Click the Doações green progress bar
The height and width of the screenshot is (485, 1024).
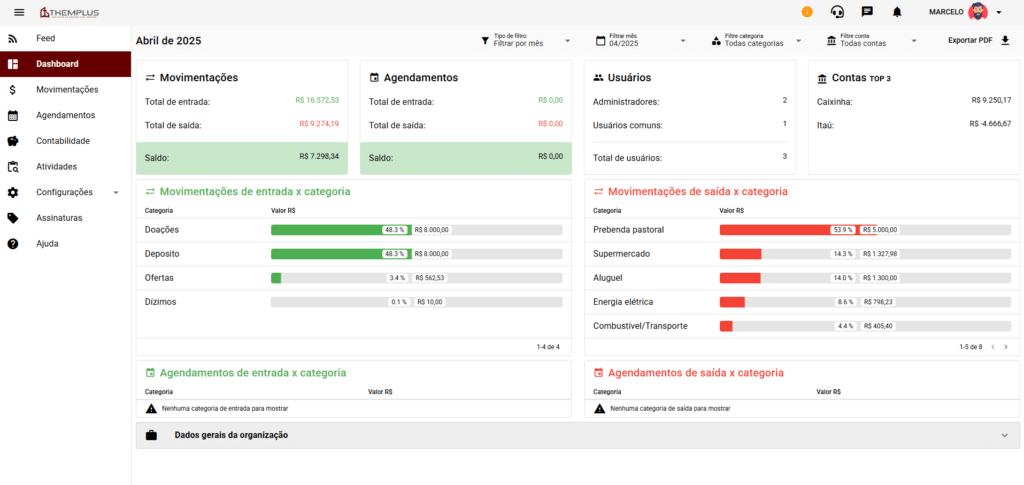pyautogui.click(x=341, y=230)
